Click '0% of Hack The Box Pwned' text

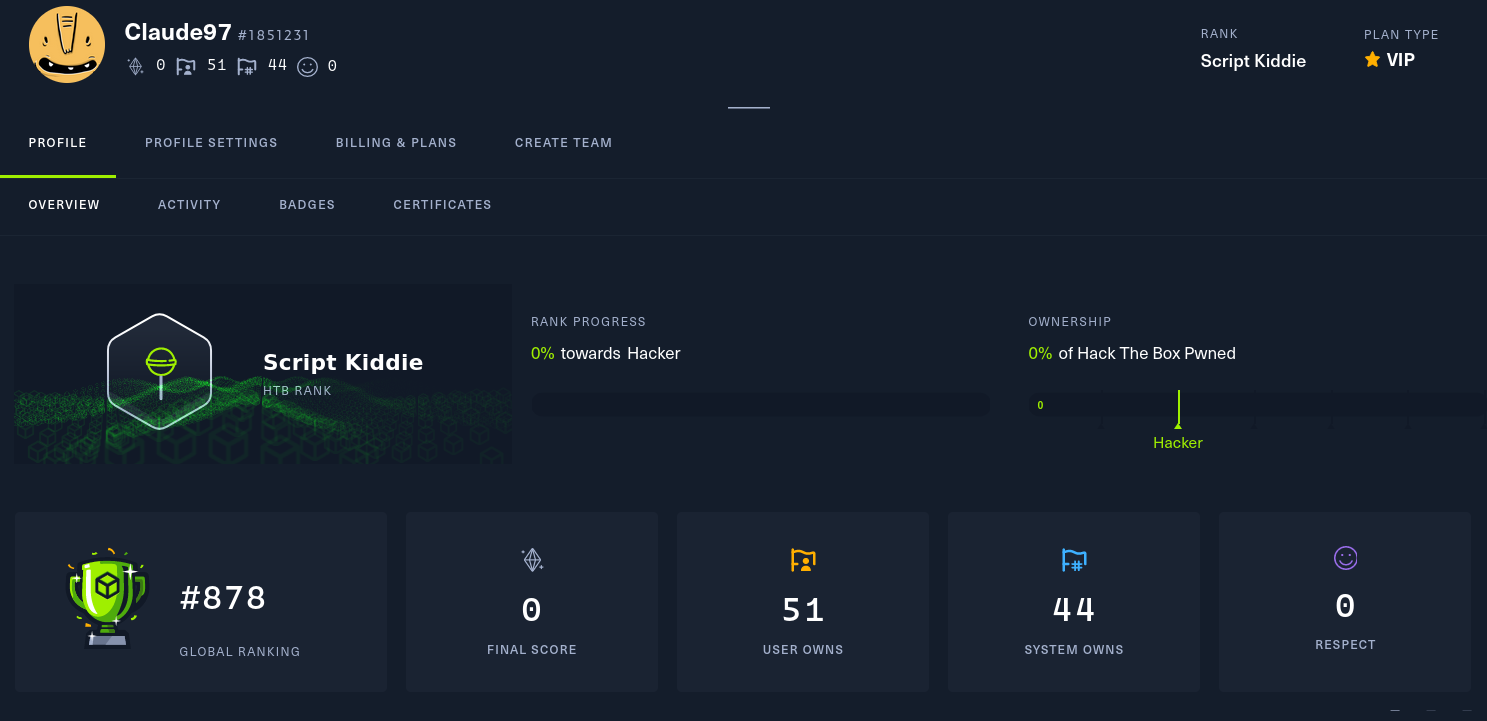(x=1132, y=353)
